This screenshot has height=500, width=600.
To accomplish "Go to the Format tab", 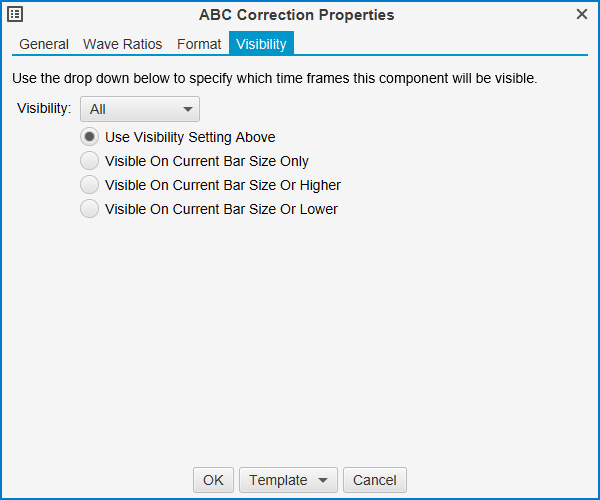I will coord(199,44).
